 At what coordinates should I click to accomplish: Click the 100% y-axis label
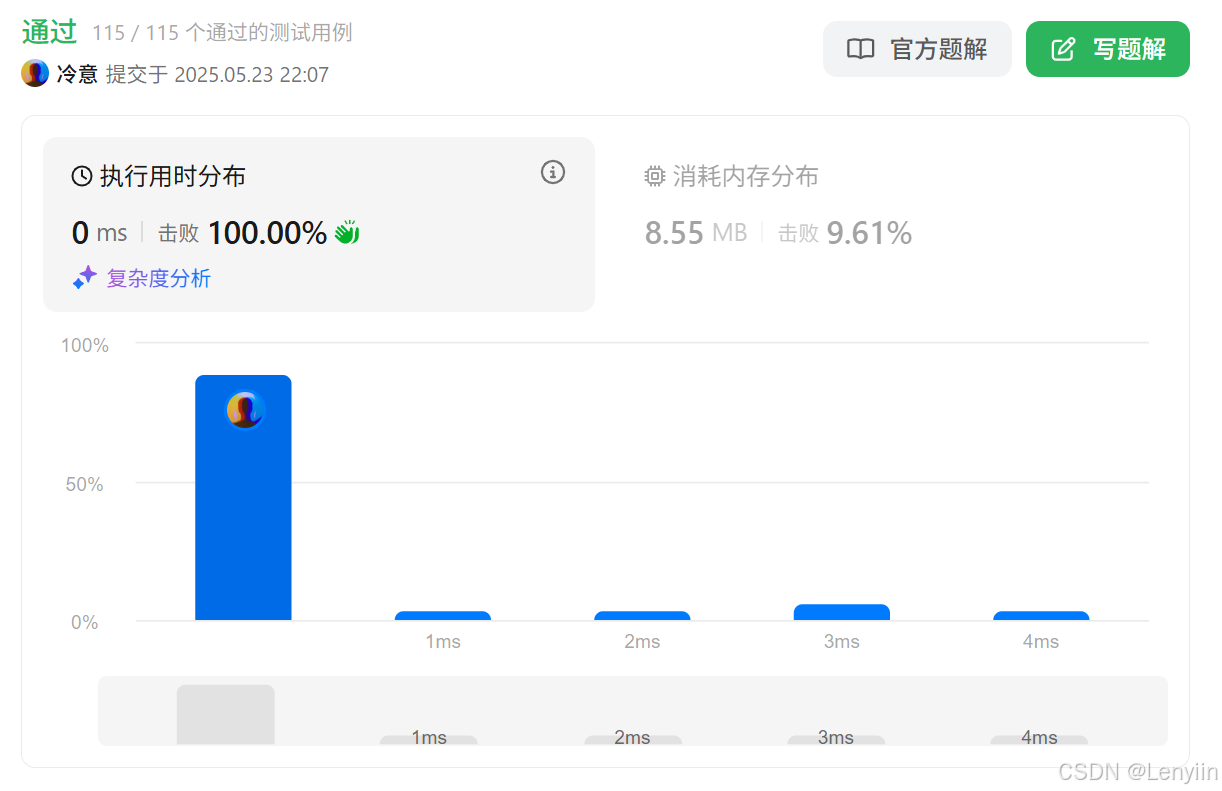[85, 345]
